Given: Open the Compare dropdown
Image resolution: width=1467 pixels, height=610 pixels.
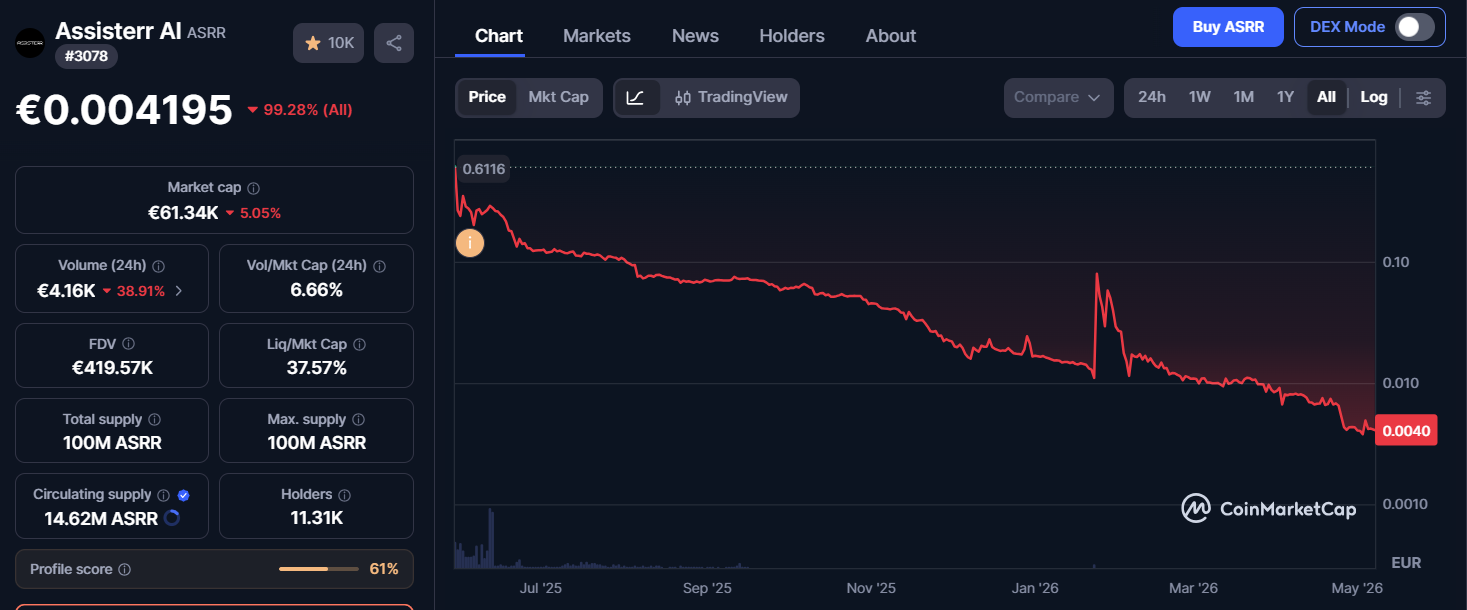Looking at the screenshot, I should [1058, 97].
